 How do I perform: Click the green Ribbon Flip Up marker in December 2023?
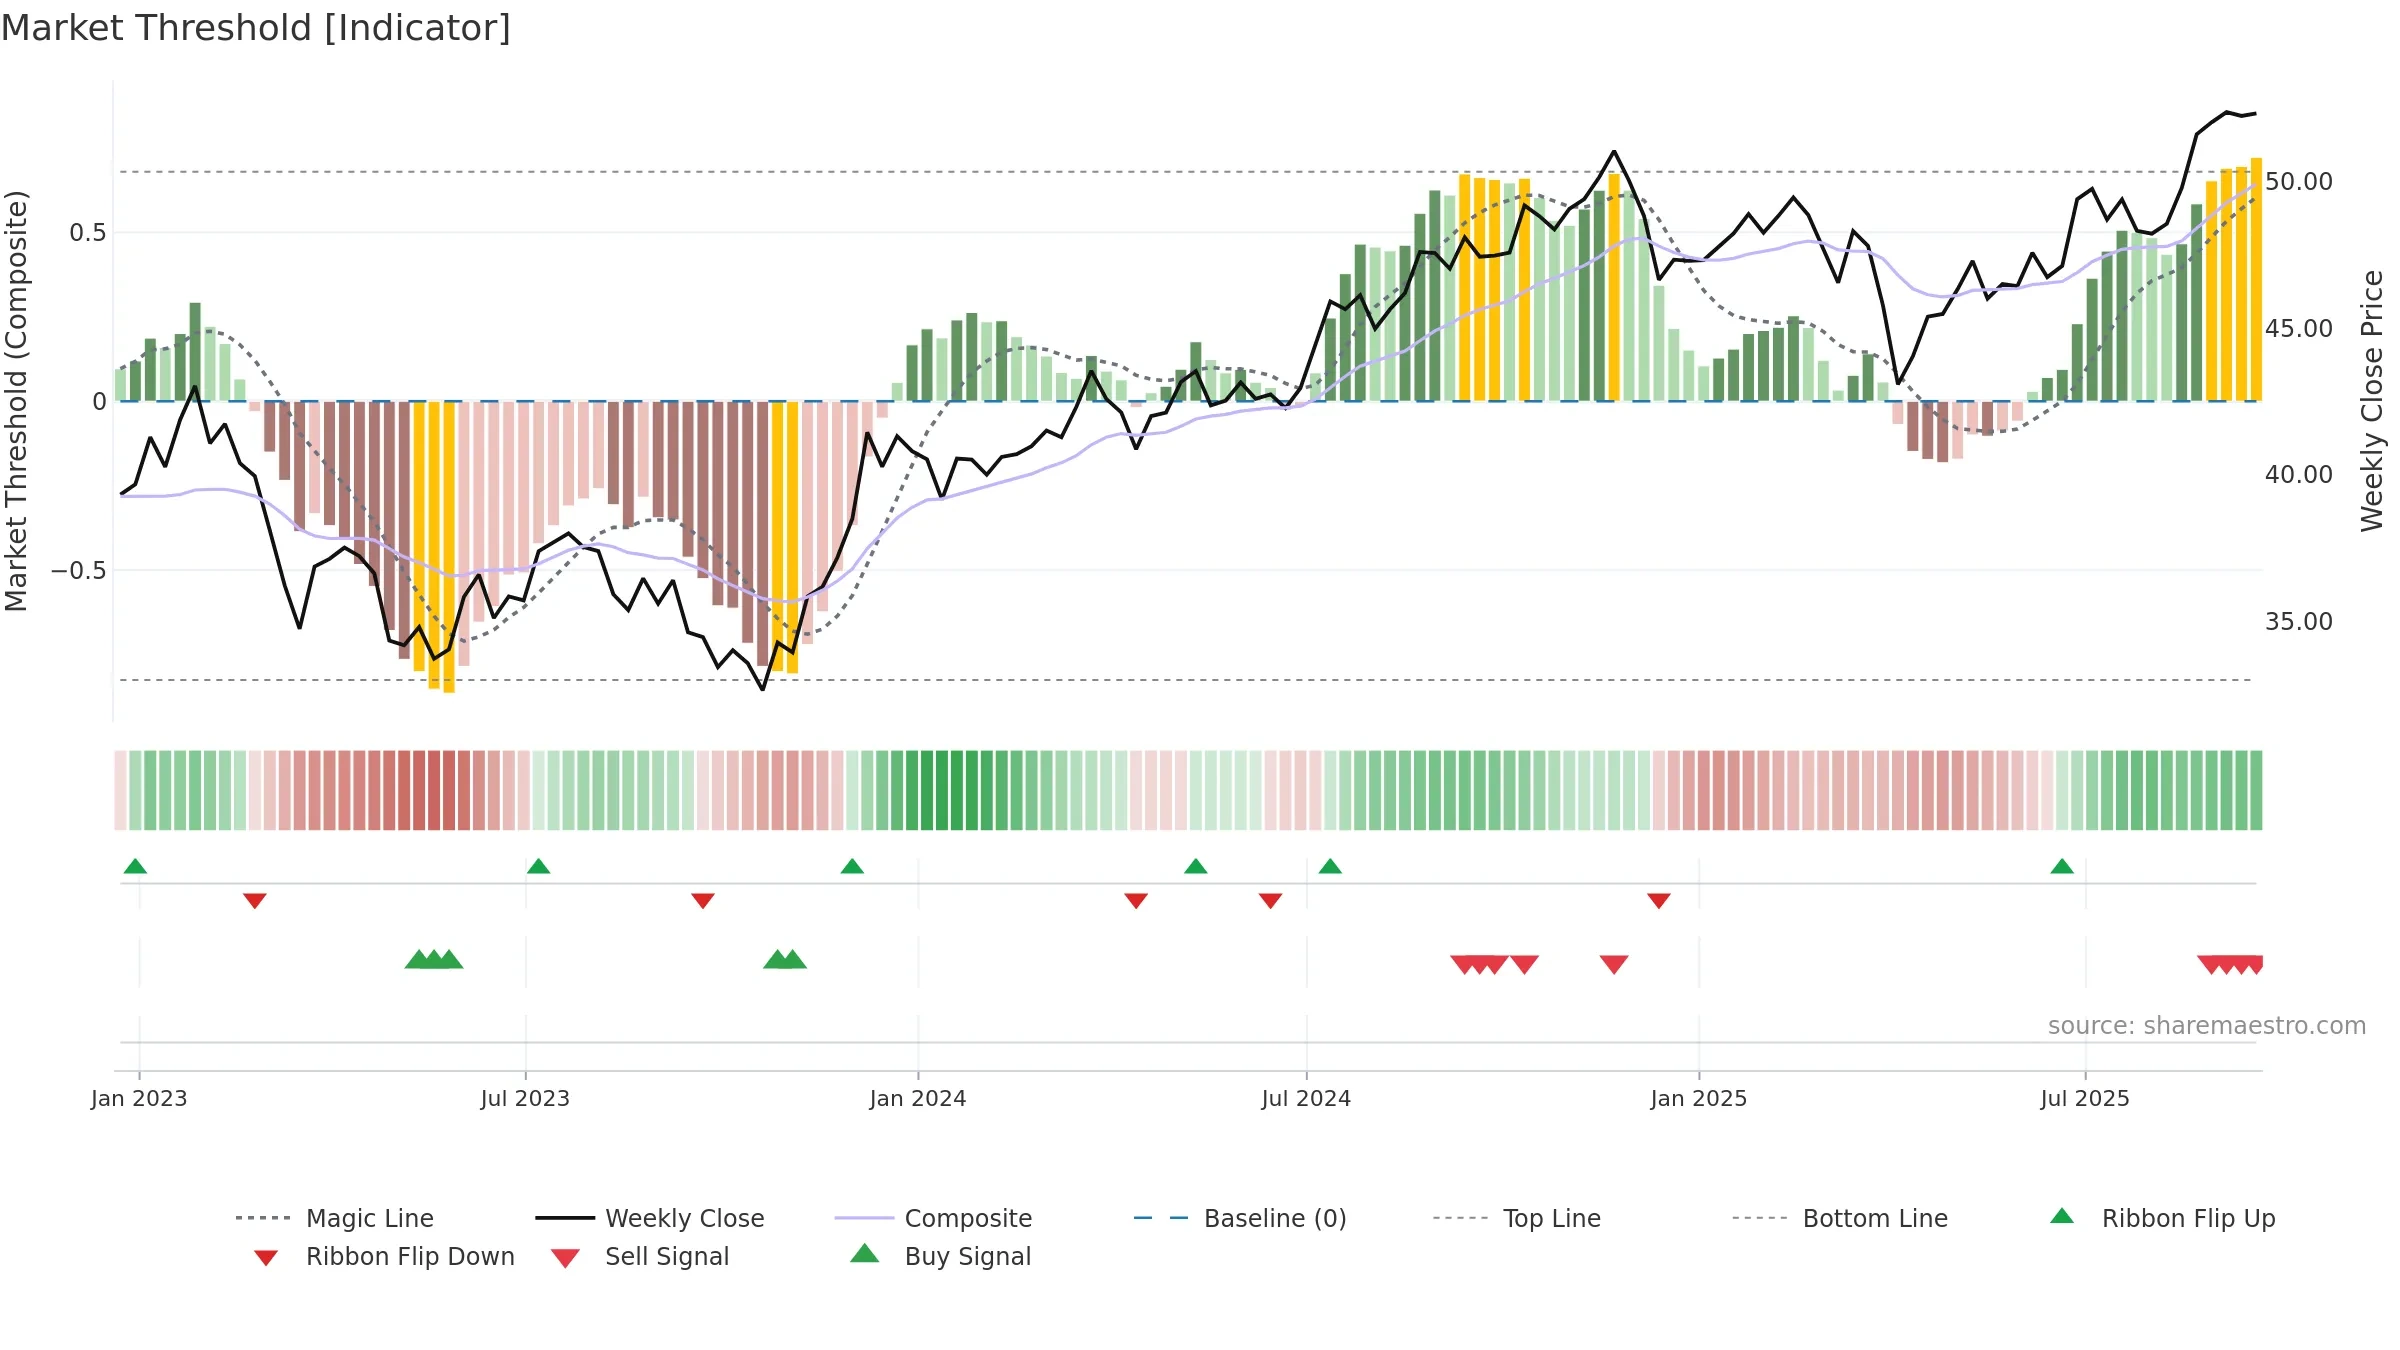852,866
